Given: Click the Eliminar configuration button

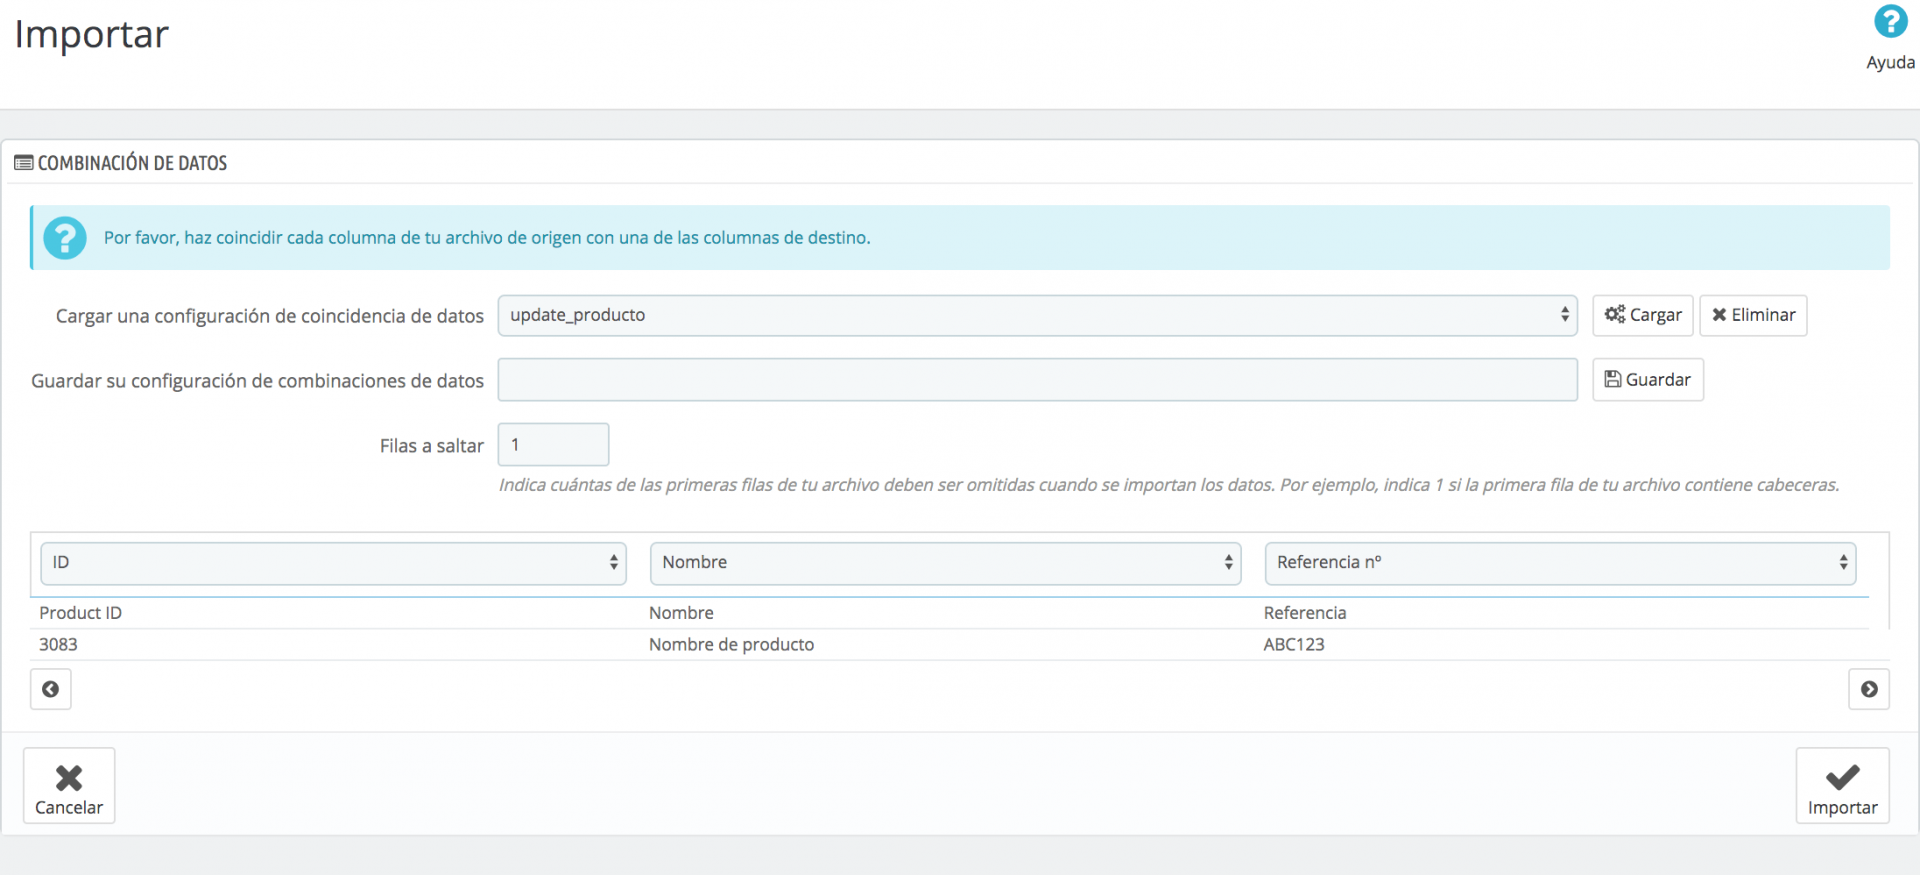Looking at the screenshot, I should click(1752, 315).
